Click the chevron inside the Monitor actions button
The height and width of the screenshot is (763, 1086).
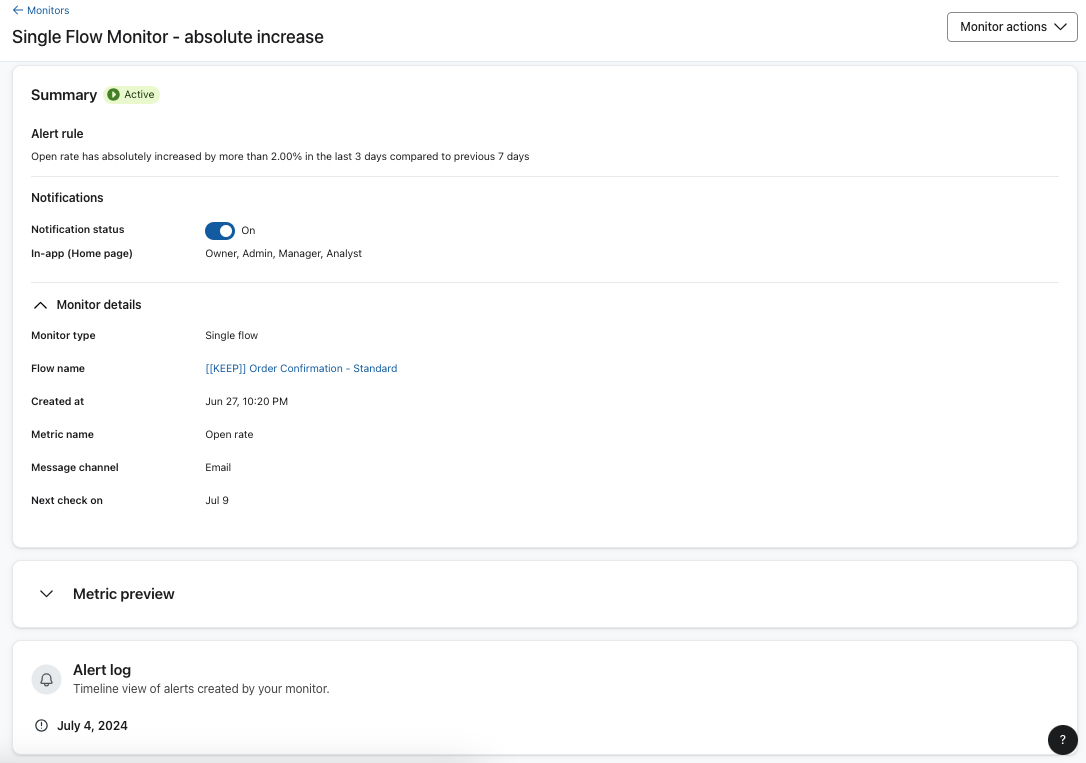1060,27
